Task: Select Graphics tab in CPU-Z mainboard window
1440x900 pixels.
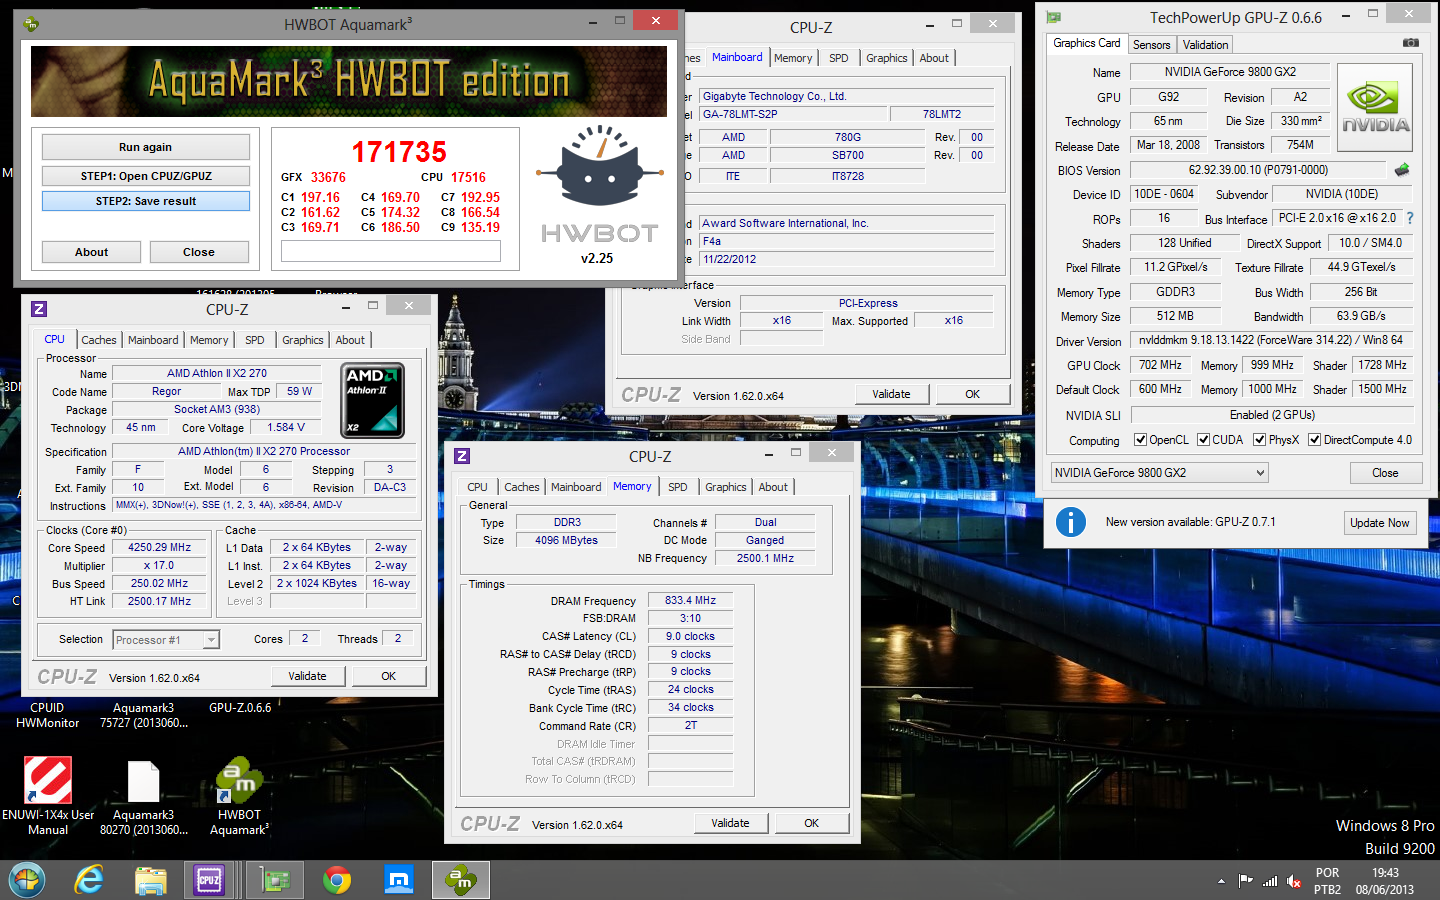Action: tap(887, 58)
